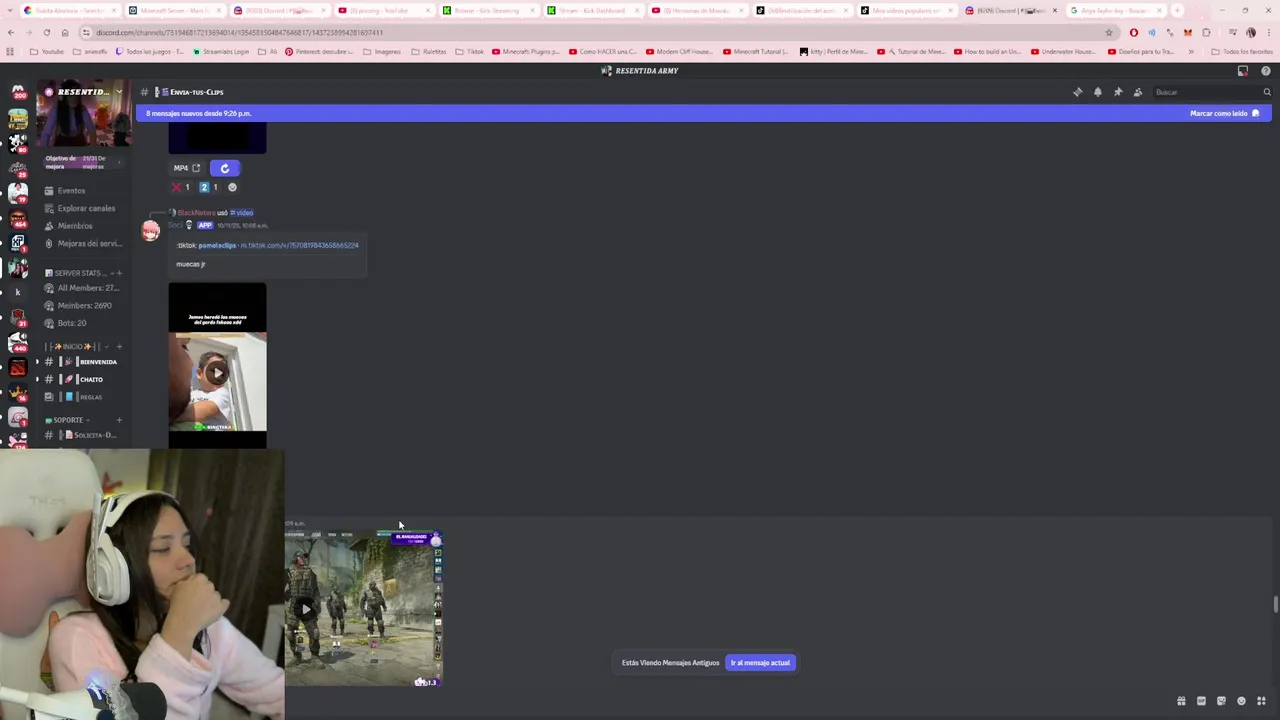1280x720 pixels.
Task: Toggle the blue 2 reaction
Action: point(208,187)
